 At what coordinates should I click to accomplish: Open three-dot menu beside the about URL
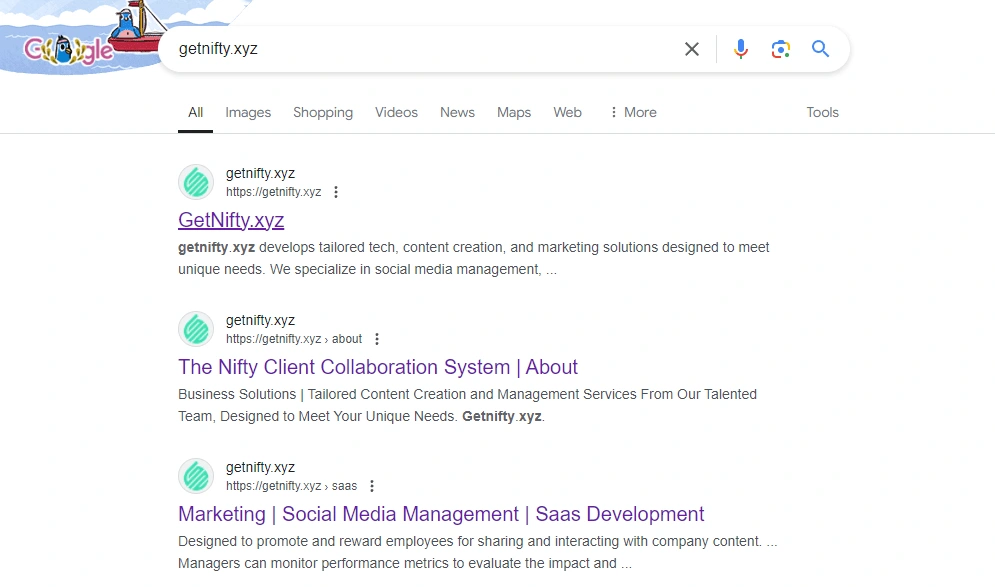point(377,339)
